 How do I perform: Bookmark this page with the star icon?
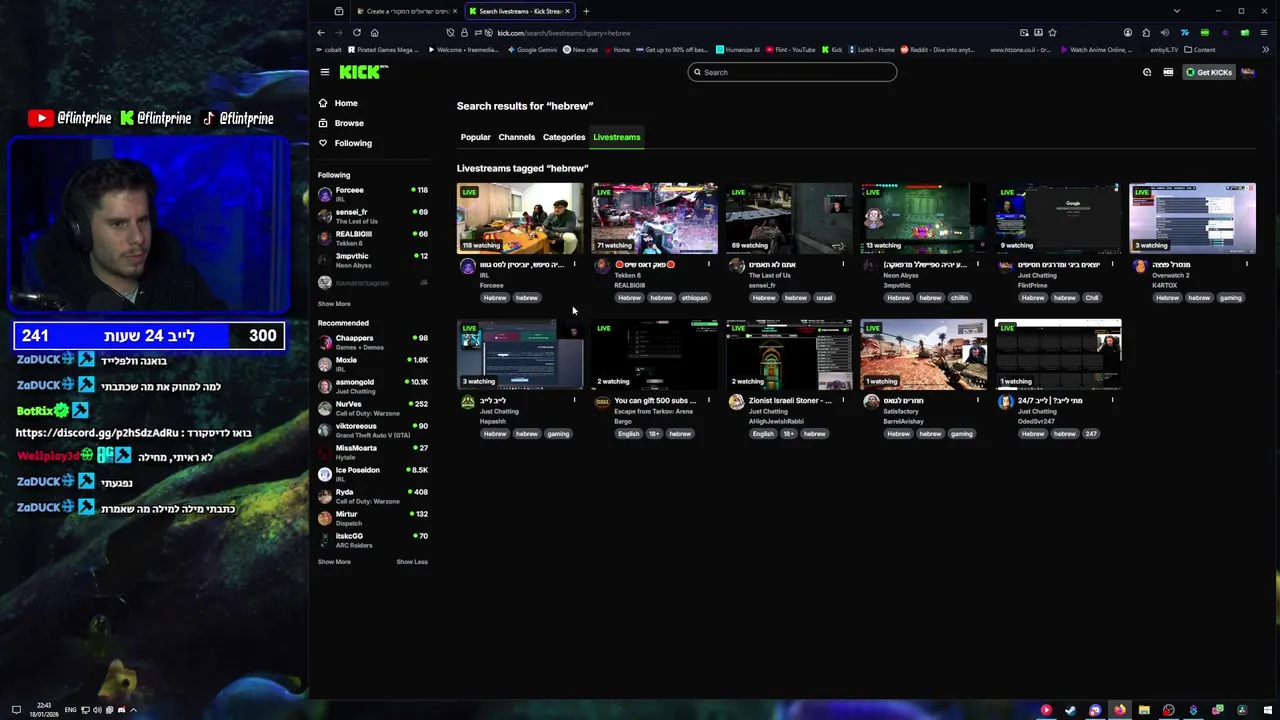click(x=1052, y=33)
